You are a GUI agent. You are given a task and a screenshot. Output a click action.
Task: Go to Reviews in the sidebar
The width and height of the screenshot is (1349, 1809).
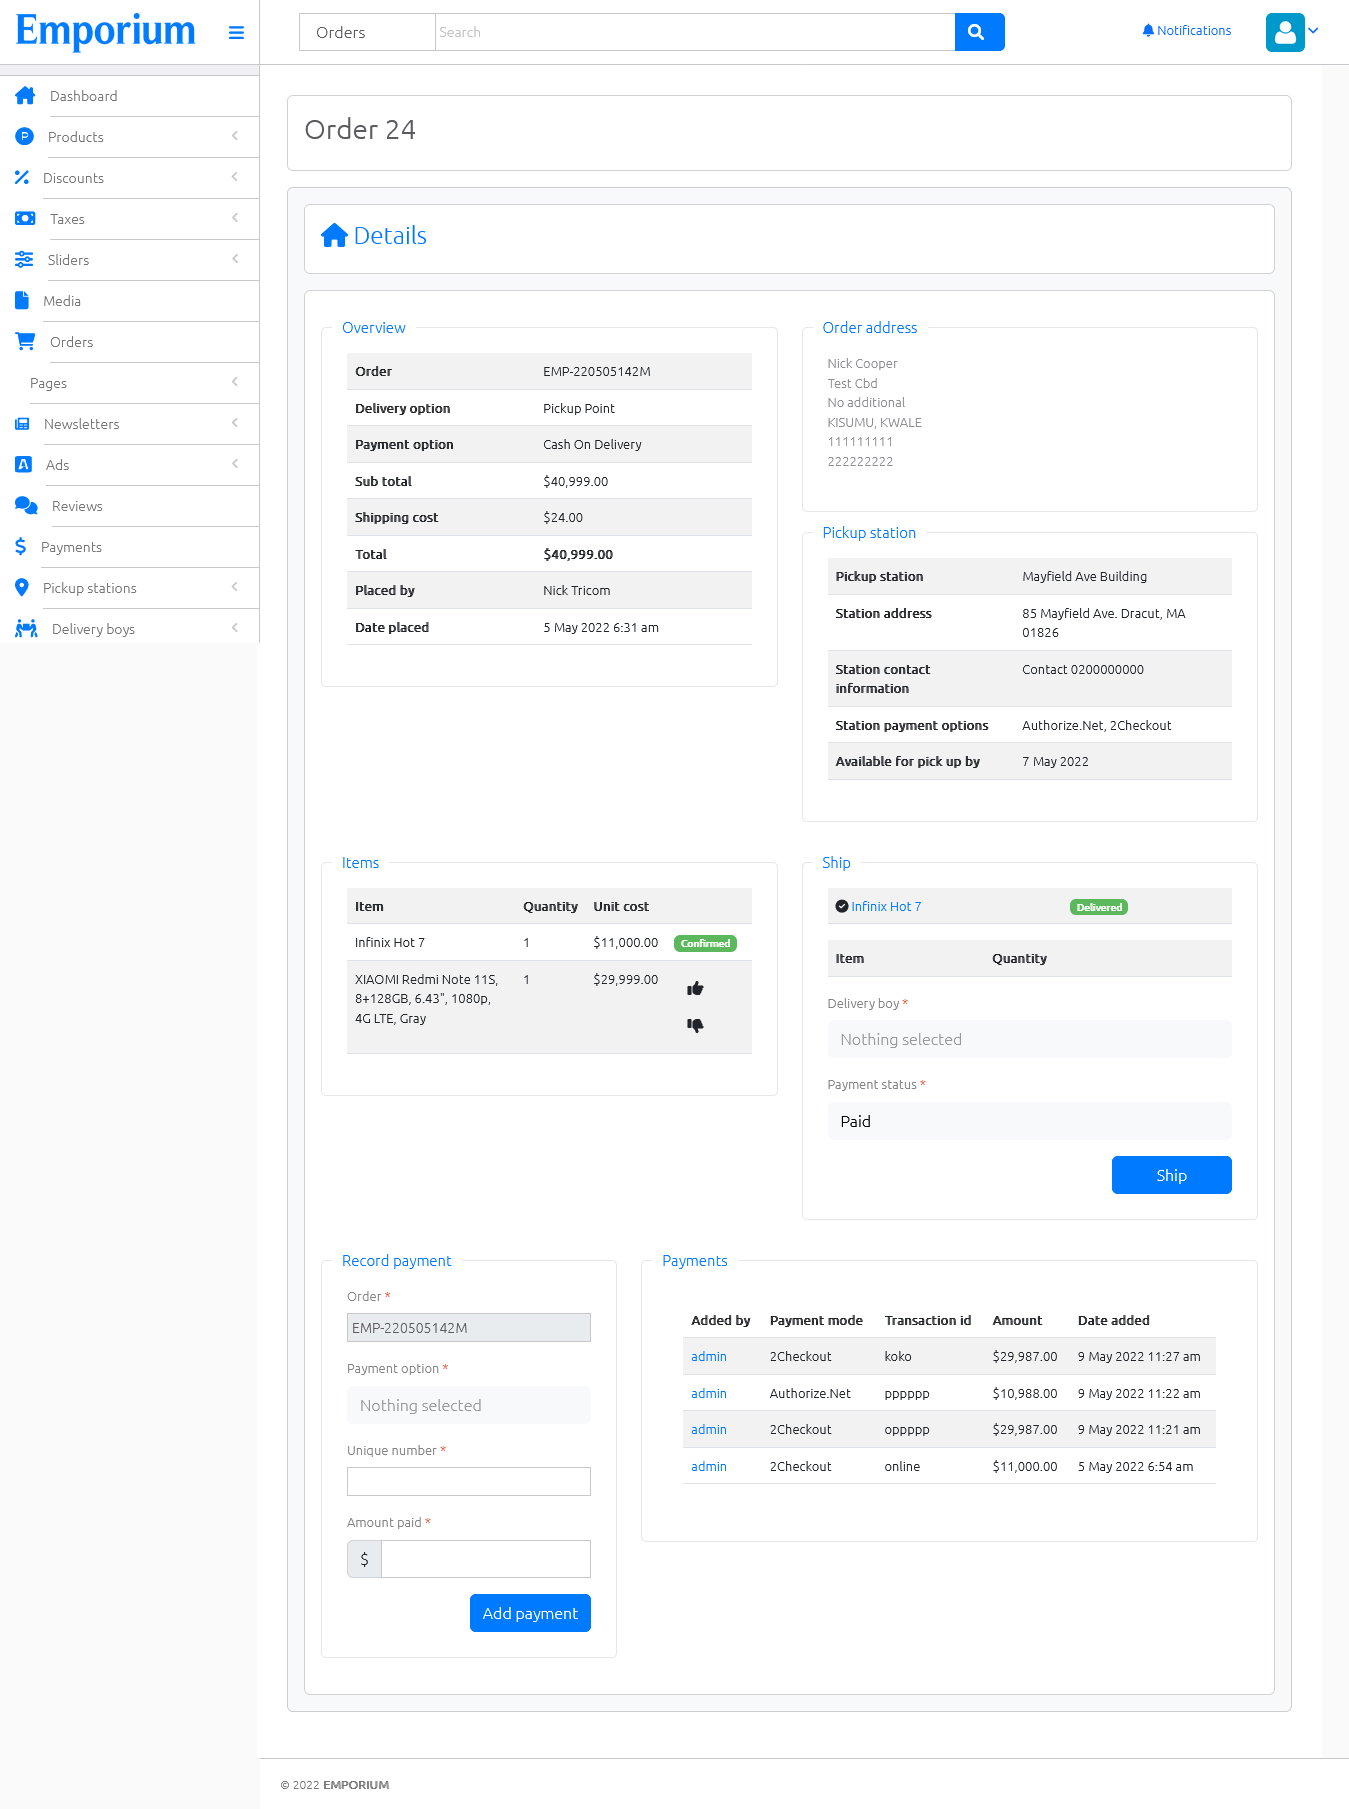(77, 506)
